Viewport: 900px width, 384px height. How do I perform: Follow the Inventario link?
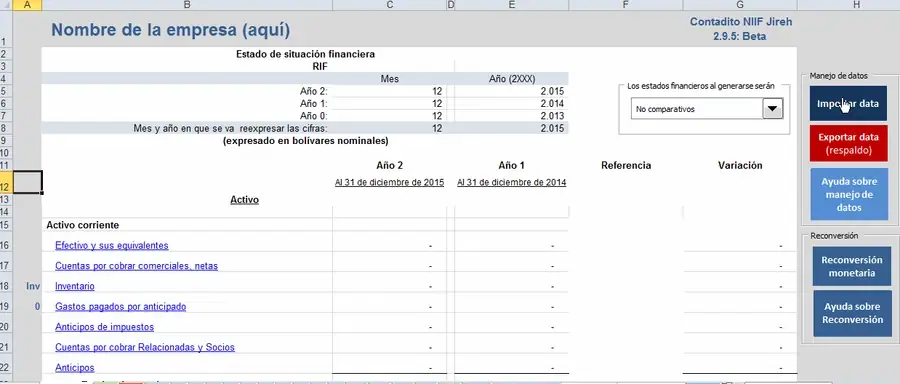coord(75,286)
